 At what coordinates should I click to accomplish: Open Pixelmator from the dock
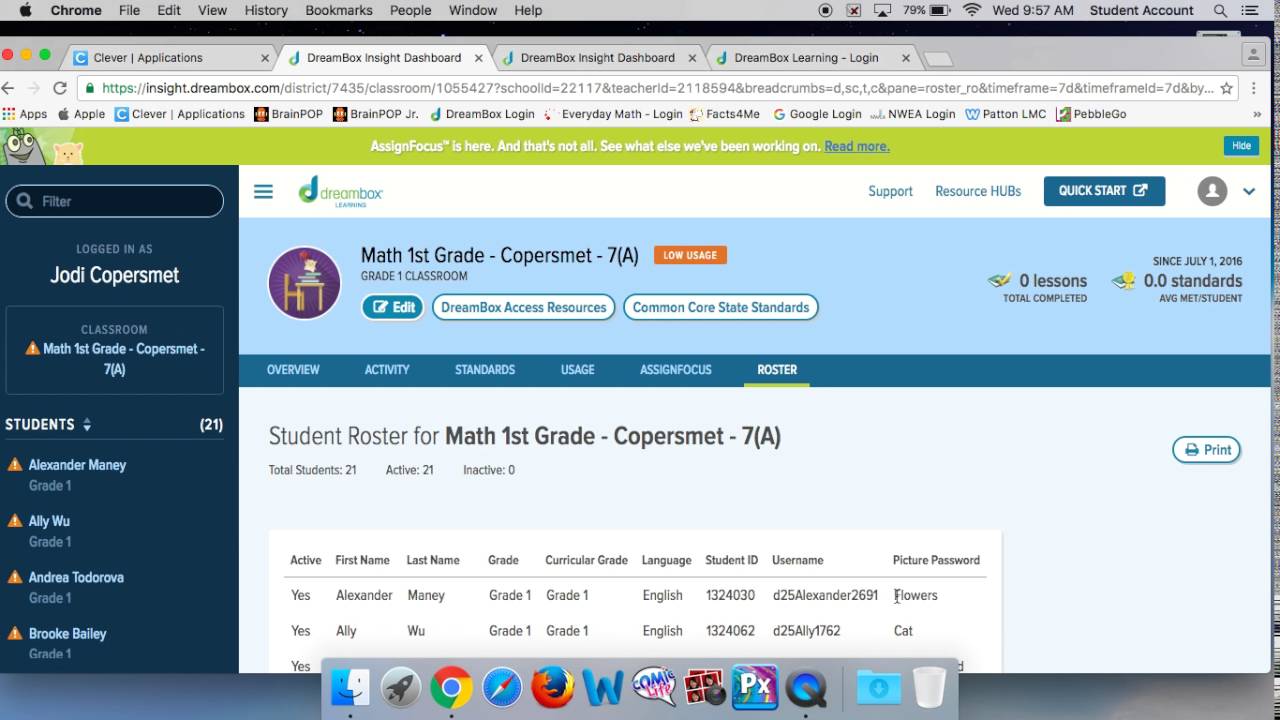point(755,687)
